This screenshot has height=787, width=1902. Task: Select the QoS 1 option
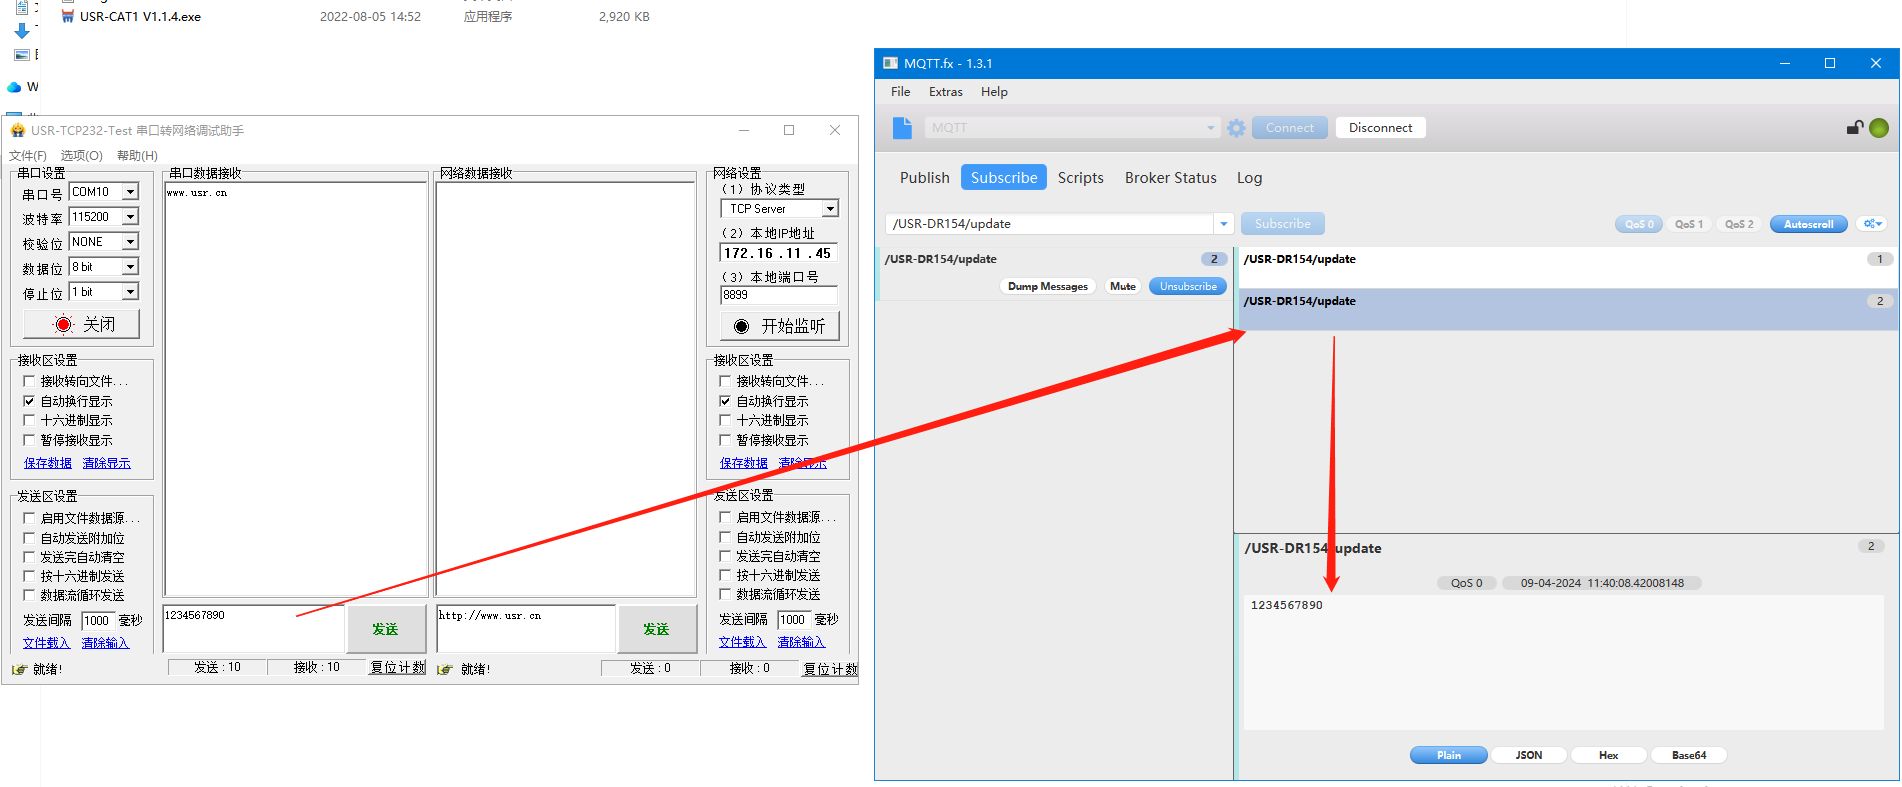point(1688,224)
